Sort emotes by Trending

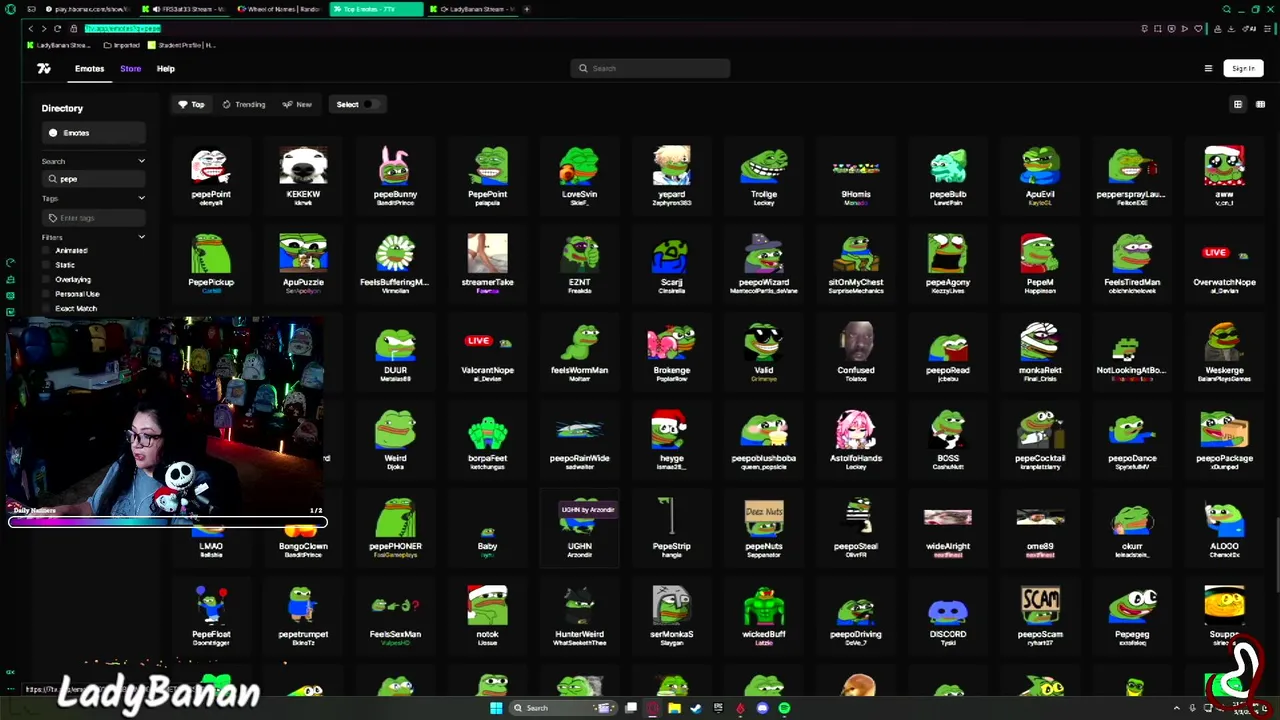(244, 104)
